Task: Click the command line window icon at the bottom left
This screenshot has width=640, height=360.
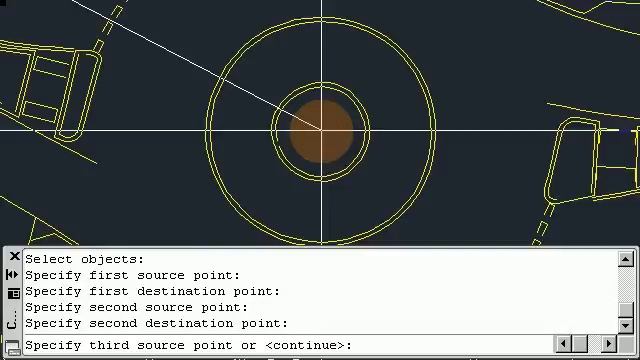Action: 13,347
